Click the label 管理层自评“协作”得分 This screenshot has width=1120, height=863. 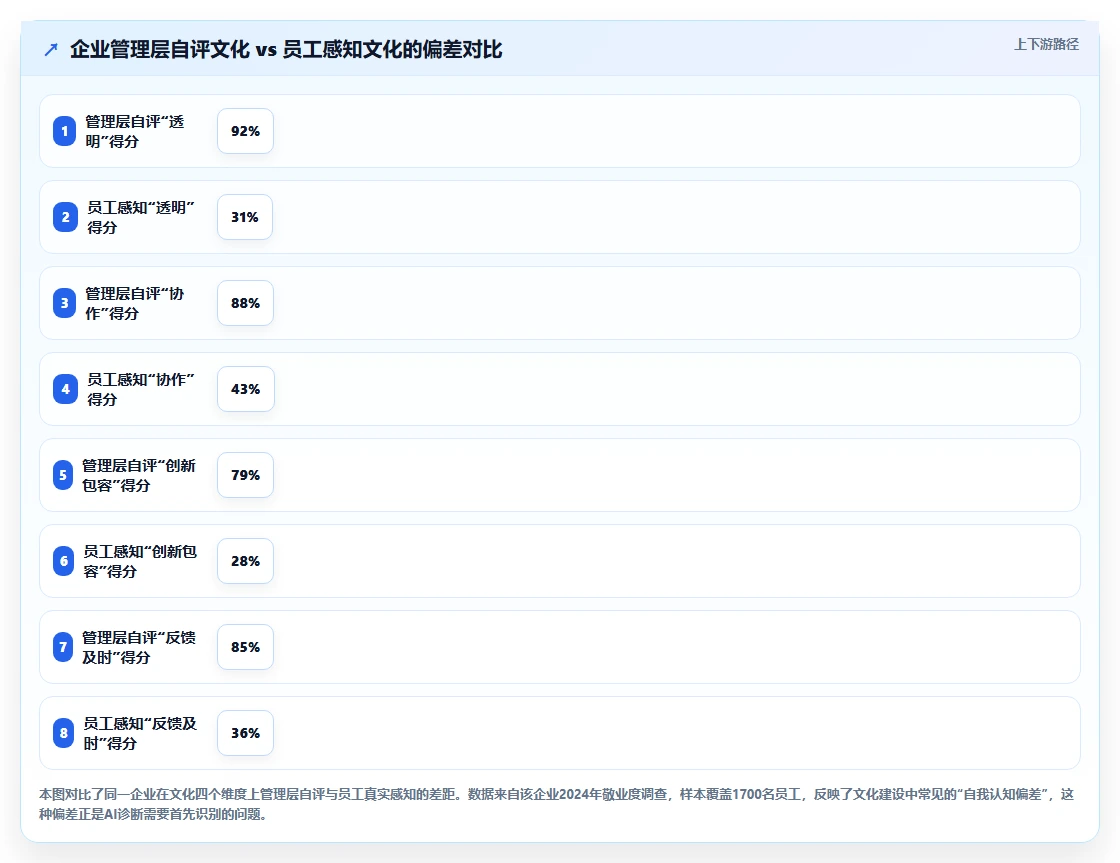[x=134, y=303]
